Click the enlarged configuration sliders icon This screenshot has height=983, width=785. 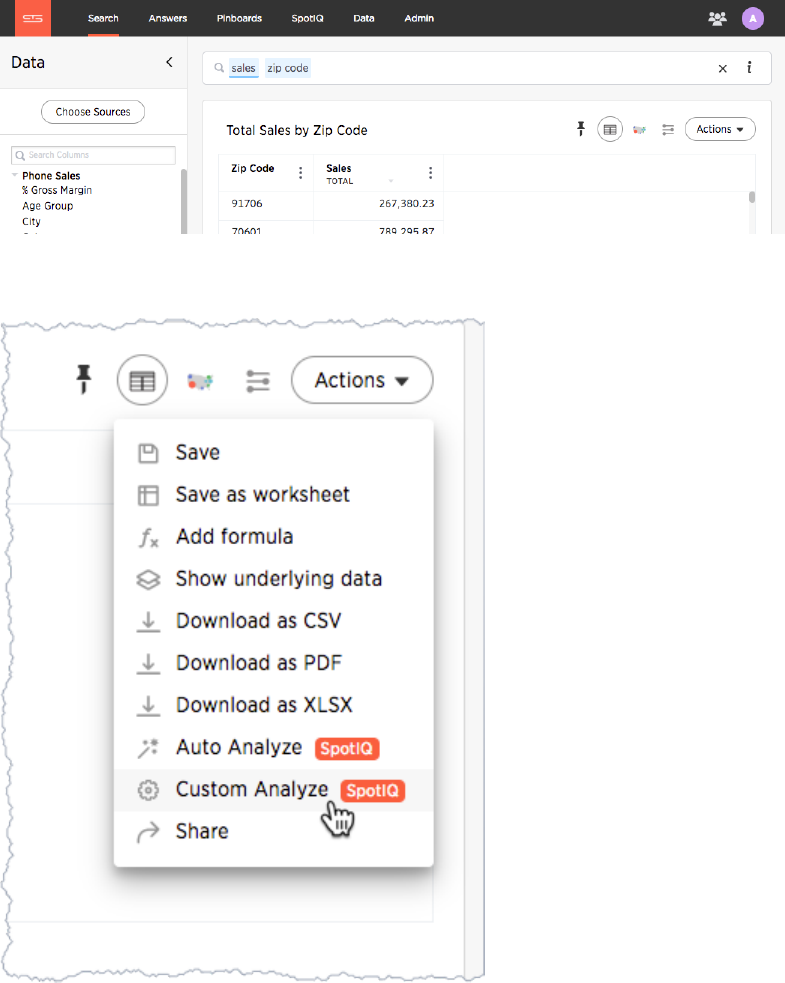[258, 381]
